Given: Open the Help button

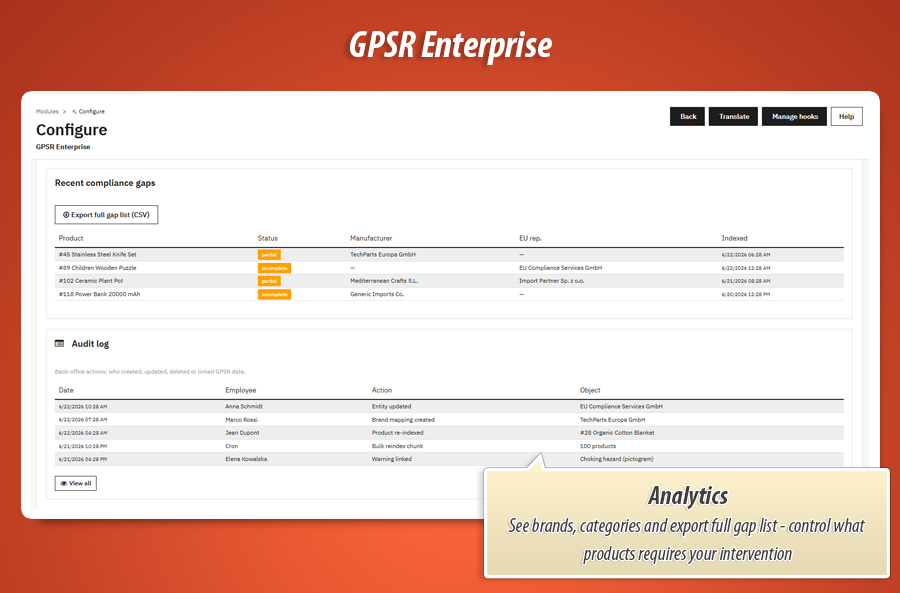Looking at the screenshot, I should [x=847, y=117].
